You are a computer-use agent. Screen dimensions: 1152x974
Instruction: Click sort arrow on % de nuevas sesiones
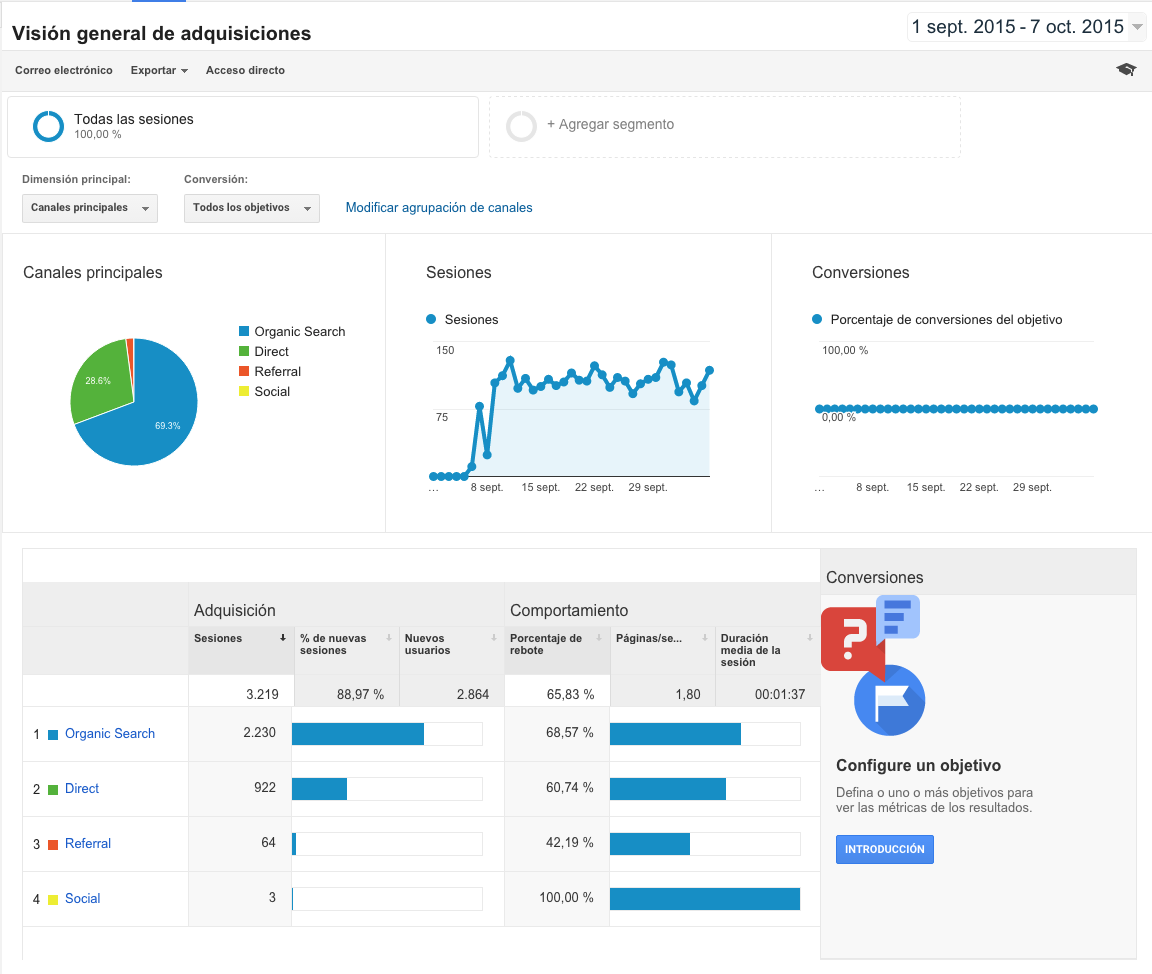[x=389, y=638]
